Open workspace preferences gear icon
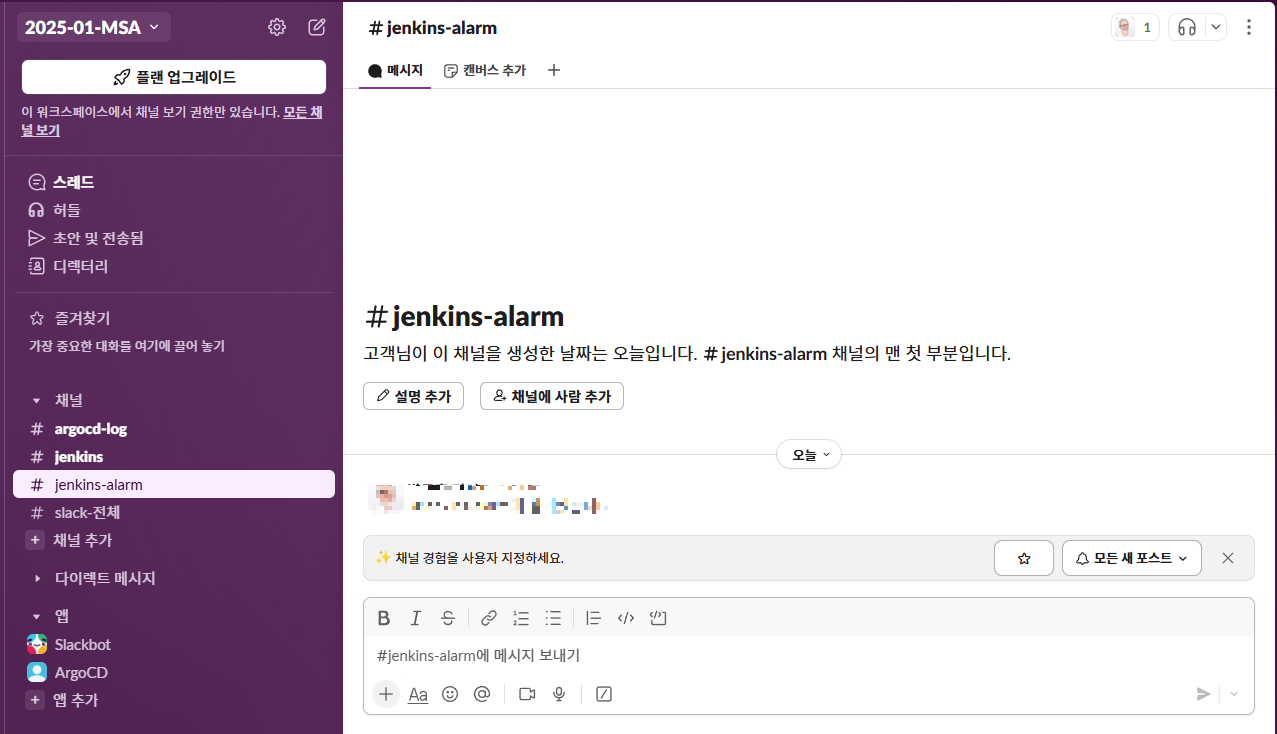 (277, 27)
